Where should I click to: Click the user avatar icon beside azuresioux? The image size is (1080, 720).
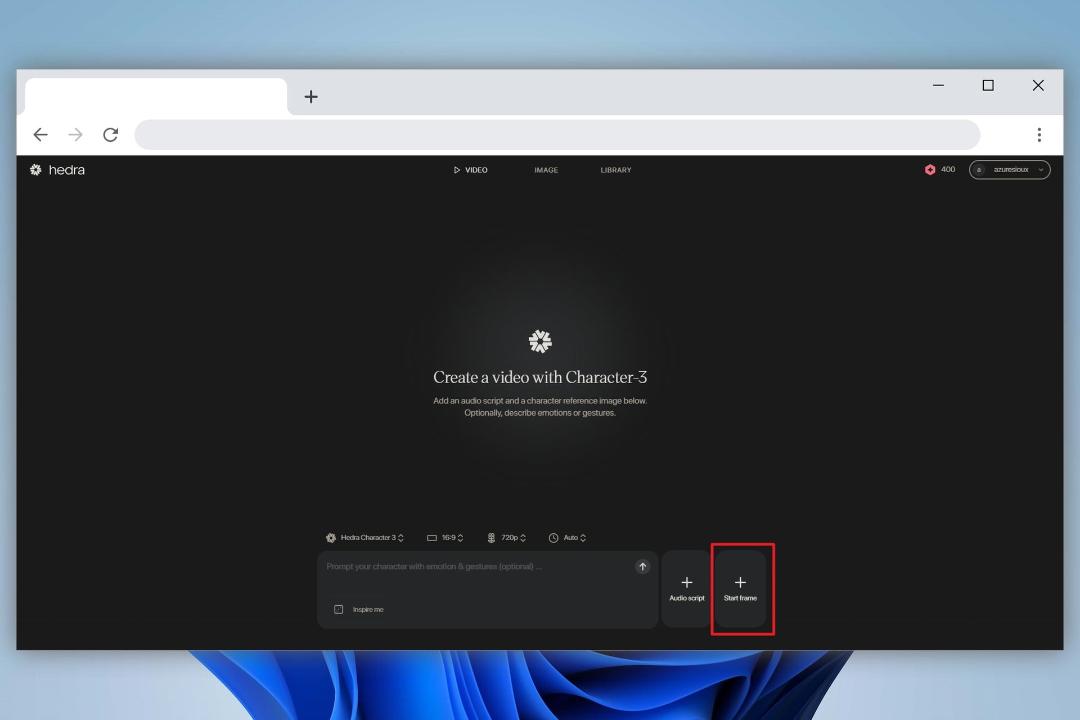pyautogui.click(x=979, y=169)
